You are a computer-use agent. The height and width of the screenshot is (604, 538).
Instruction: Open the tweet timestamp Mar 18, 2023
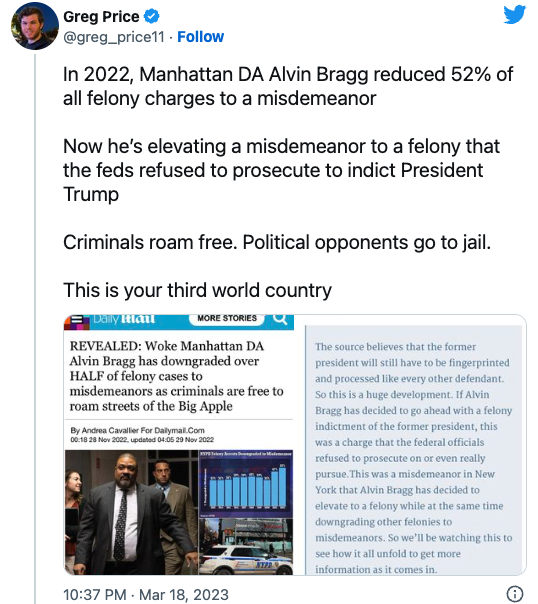pos(146,594)
